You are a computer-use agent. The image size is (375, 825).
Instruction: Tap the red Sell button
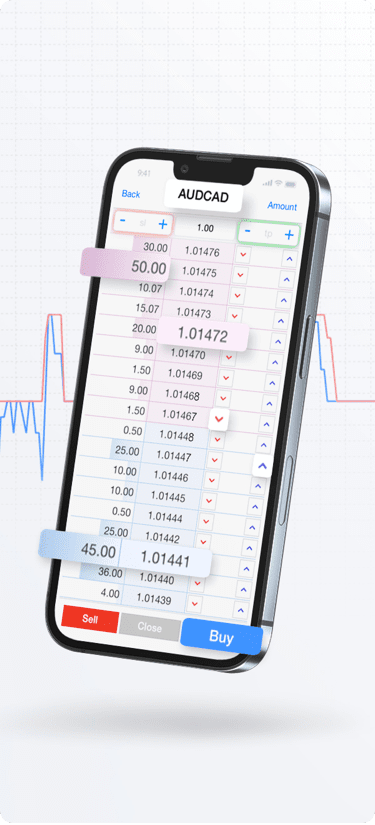(x=90, y=619)
